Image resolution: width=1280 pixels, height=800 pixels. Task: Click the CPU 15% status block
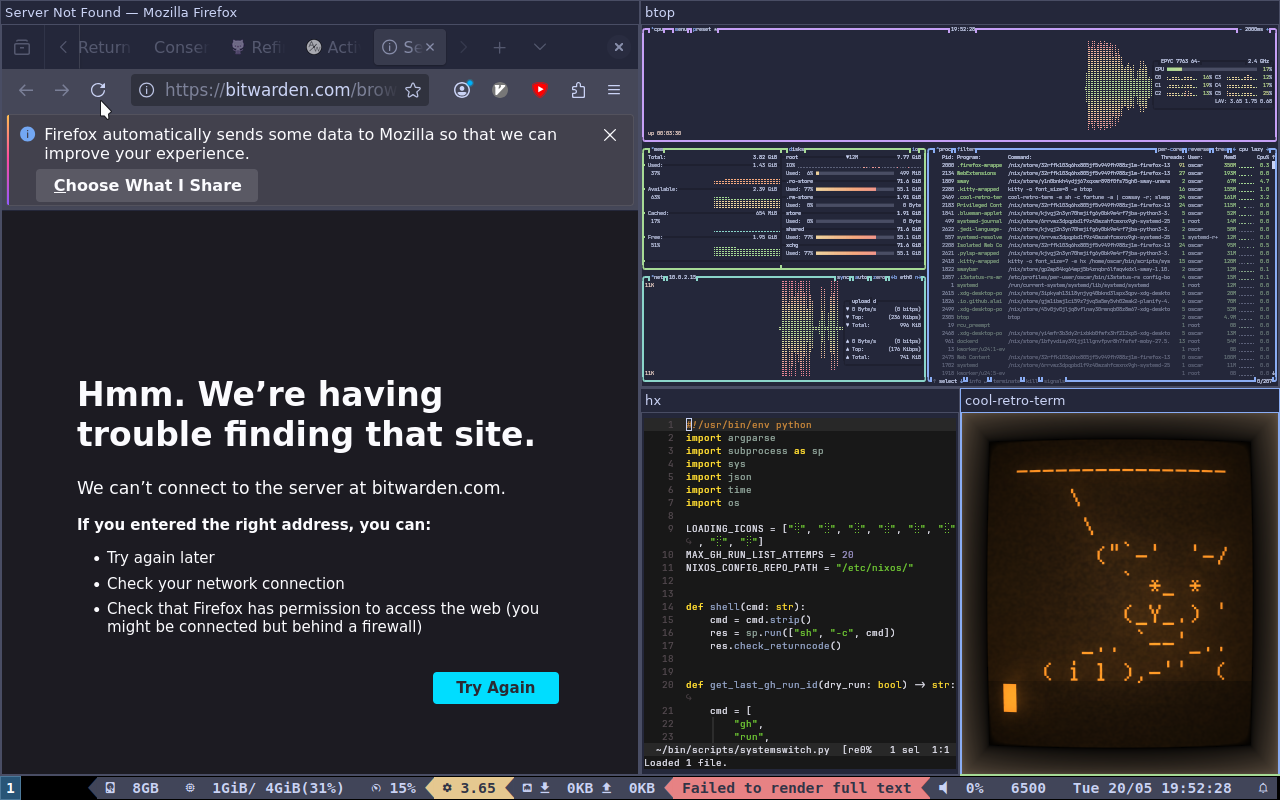pos(394,788)
